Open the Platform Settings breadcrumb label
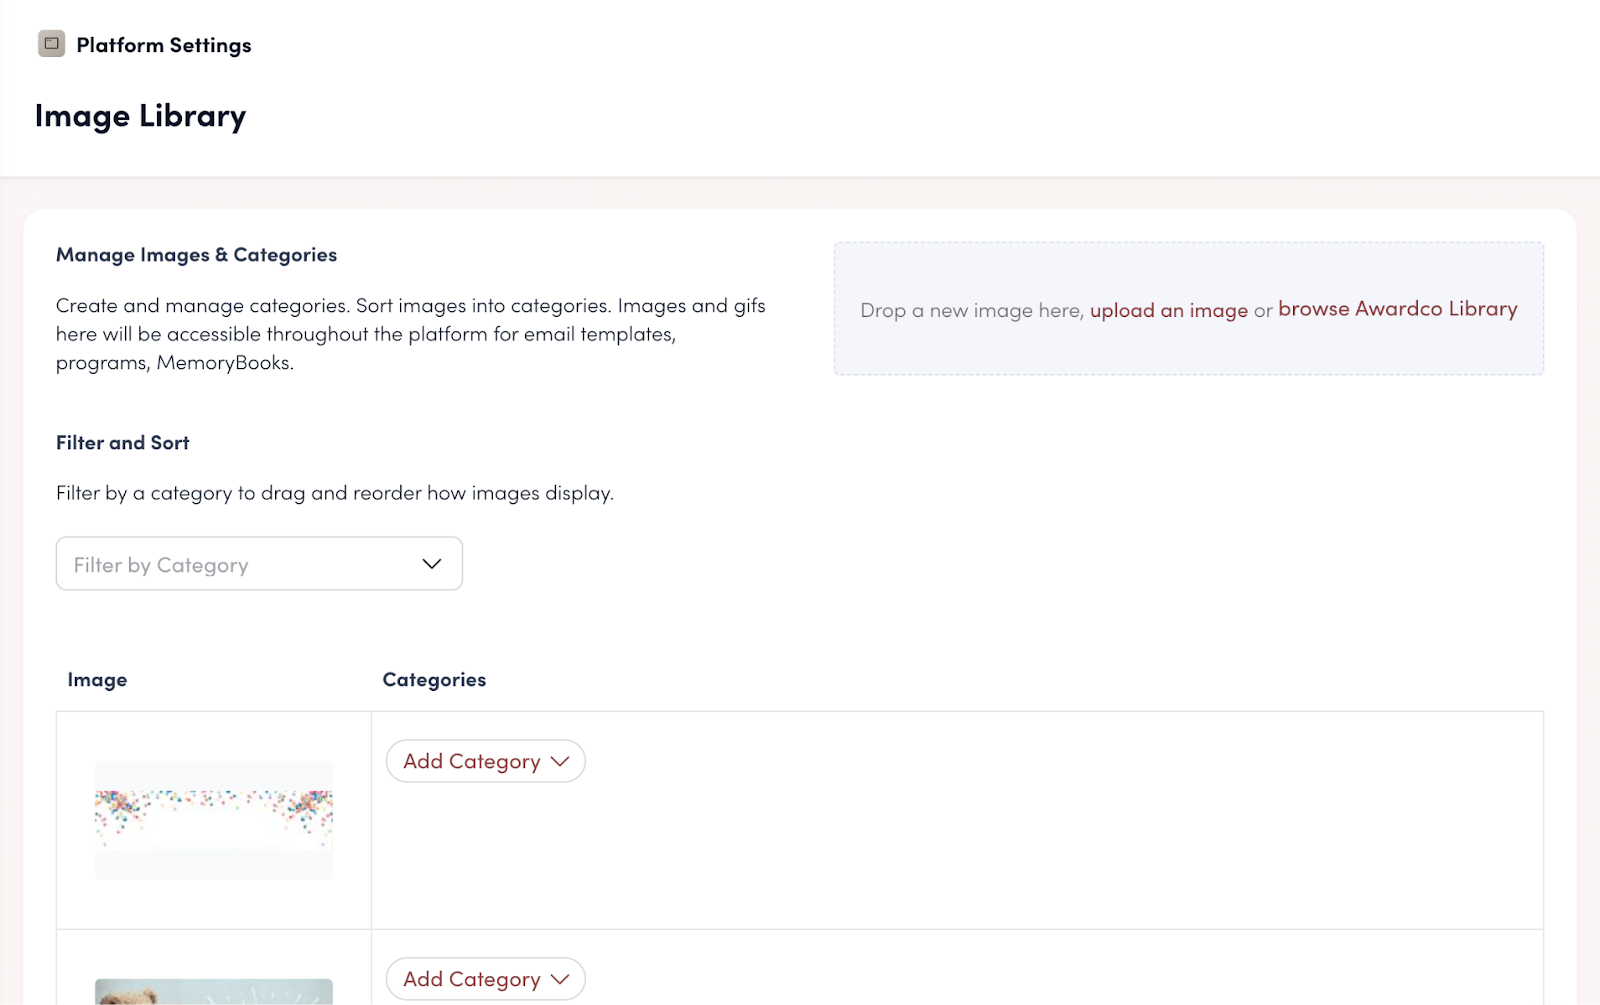 [163, 45]
